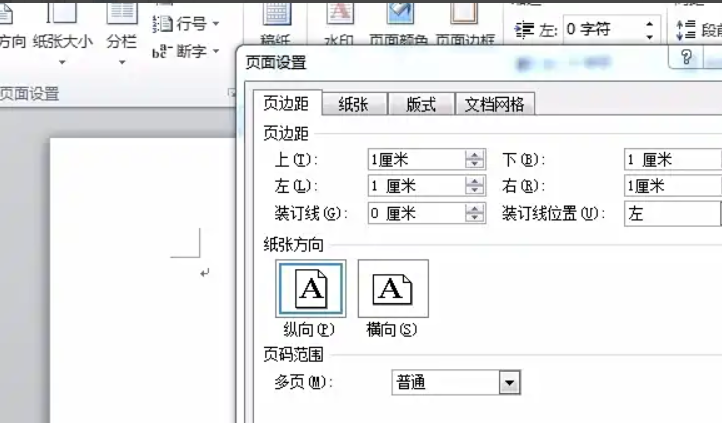Open the 断字 hyphenation dropdown
The height and width of the screenshot is (423, 722).
coord(186,51)
